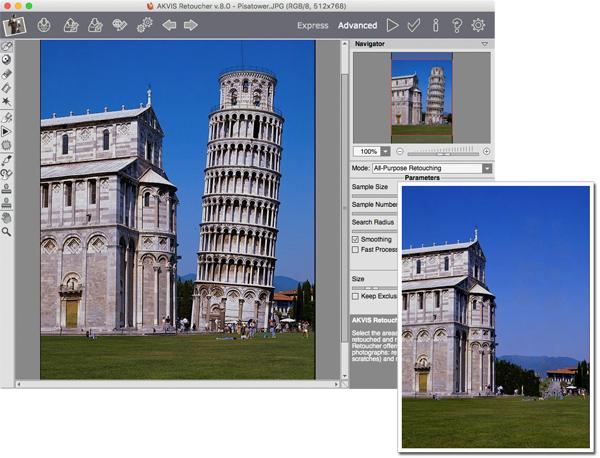
Task: Click the horizontal scrollbar below the image
Action: click(178, 384)
